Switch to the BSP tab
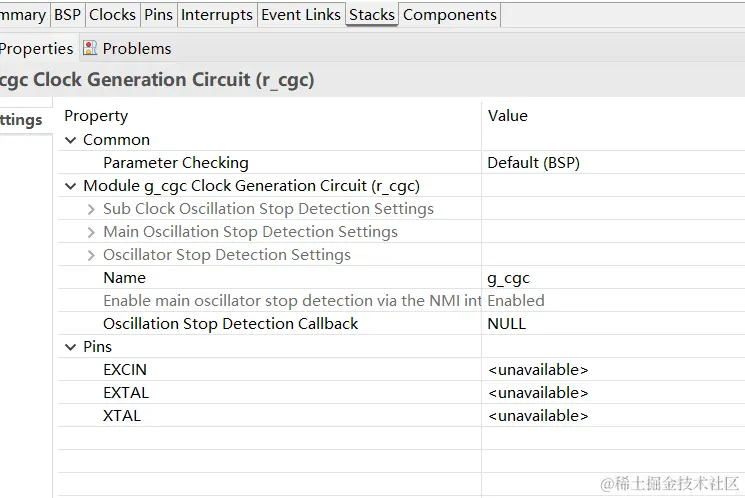The height and width of the screenshot is (498, 745). [x=68, y=15]
